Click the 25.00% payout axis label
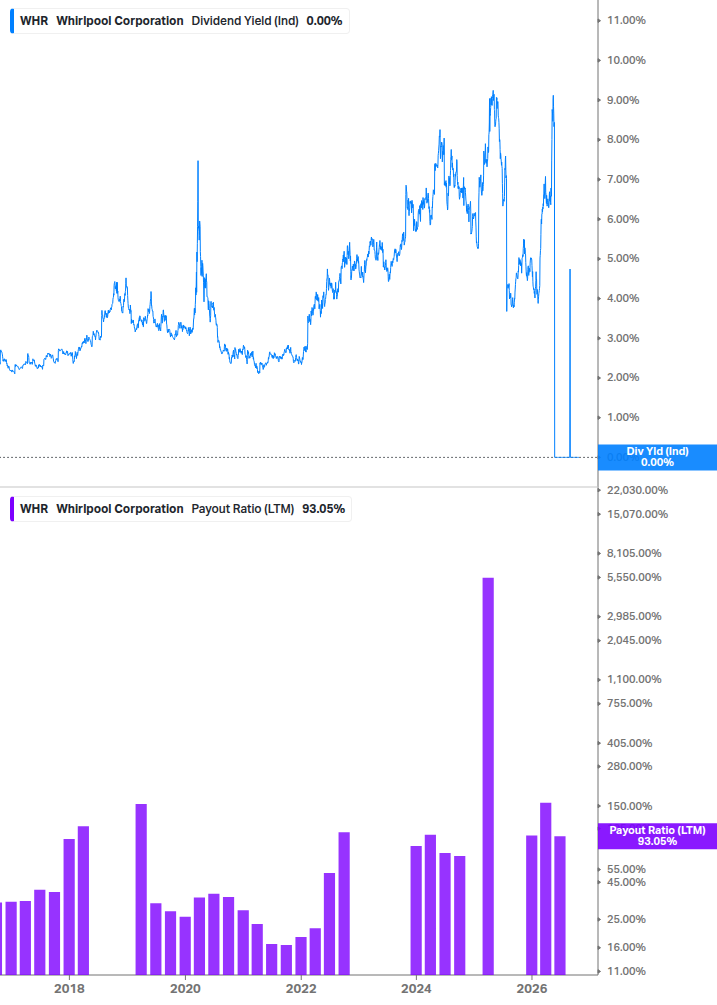This screenshot has height=1005, width=717. coord(626,920)
